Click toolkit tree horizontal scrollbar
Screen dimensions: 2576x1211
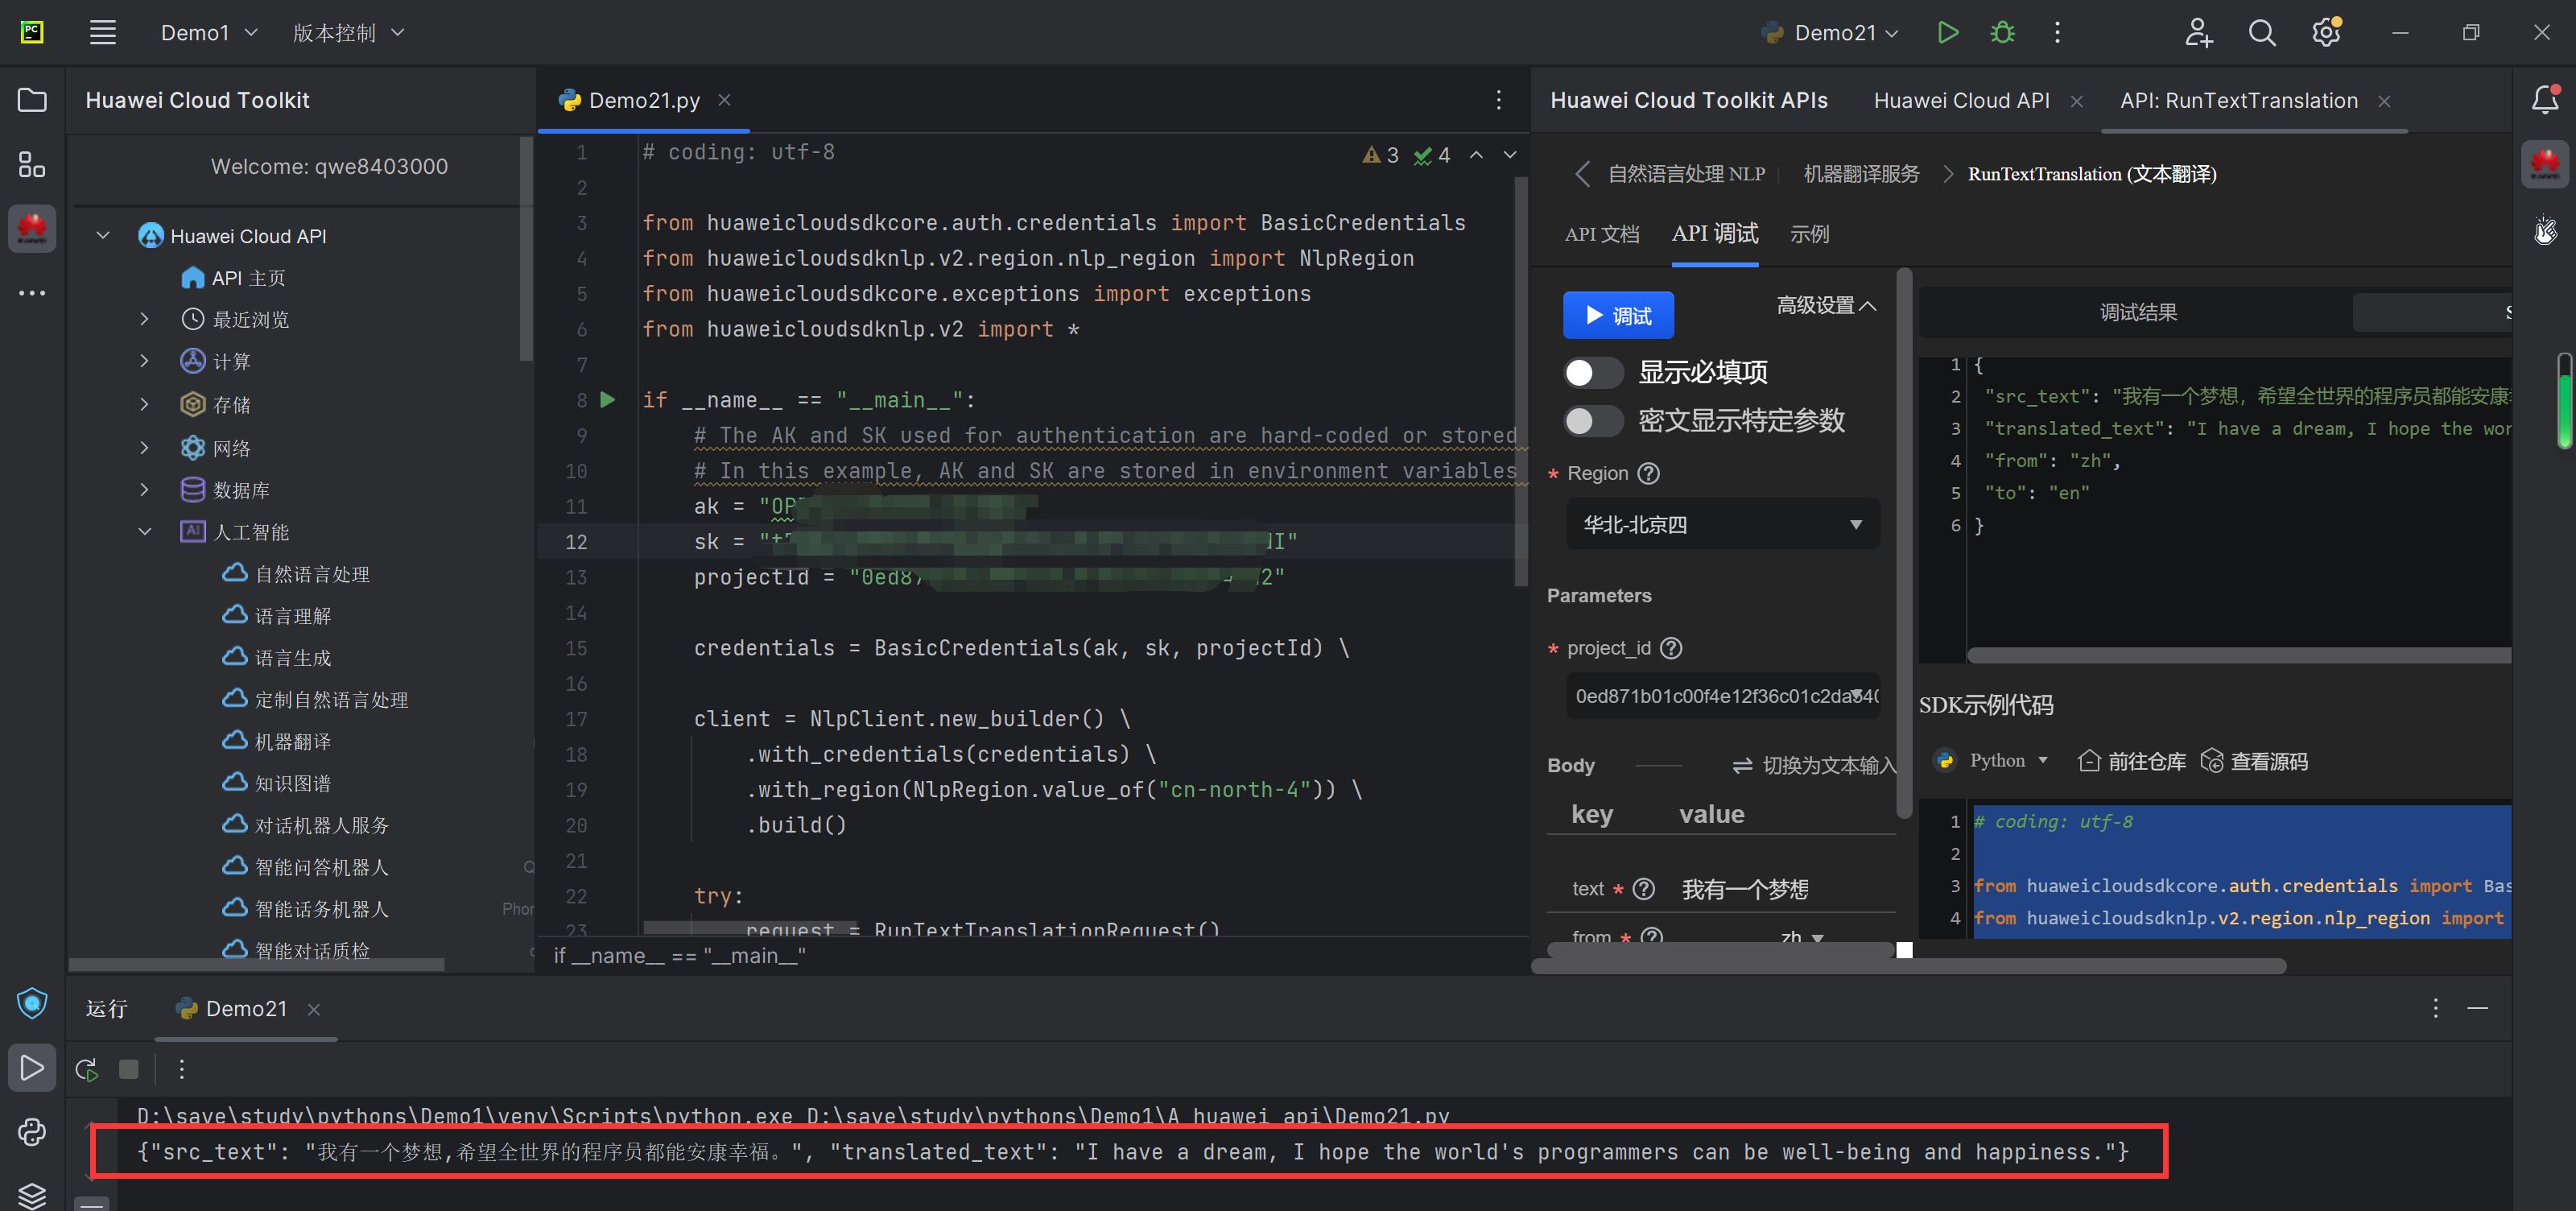pos(257,965)
